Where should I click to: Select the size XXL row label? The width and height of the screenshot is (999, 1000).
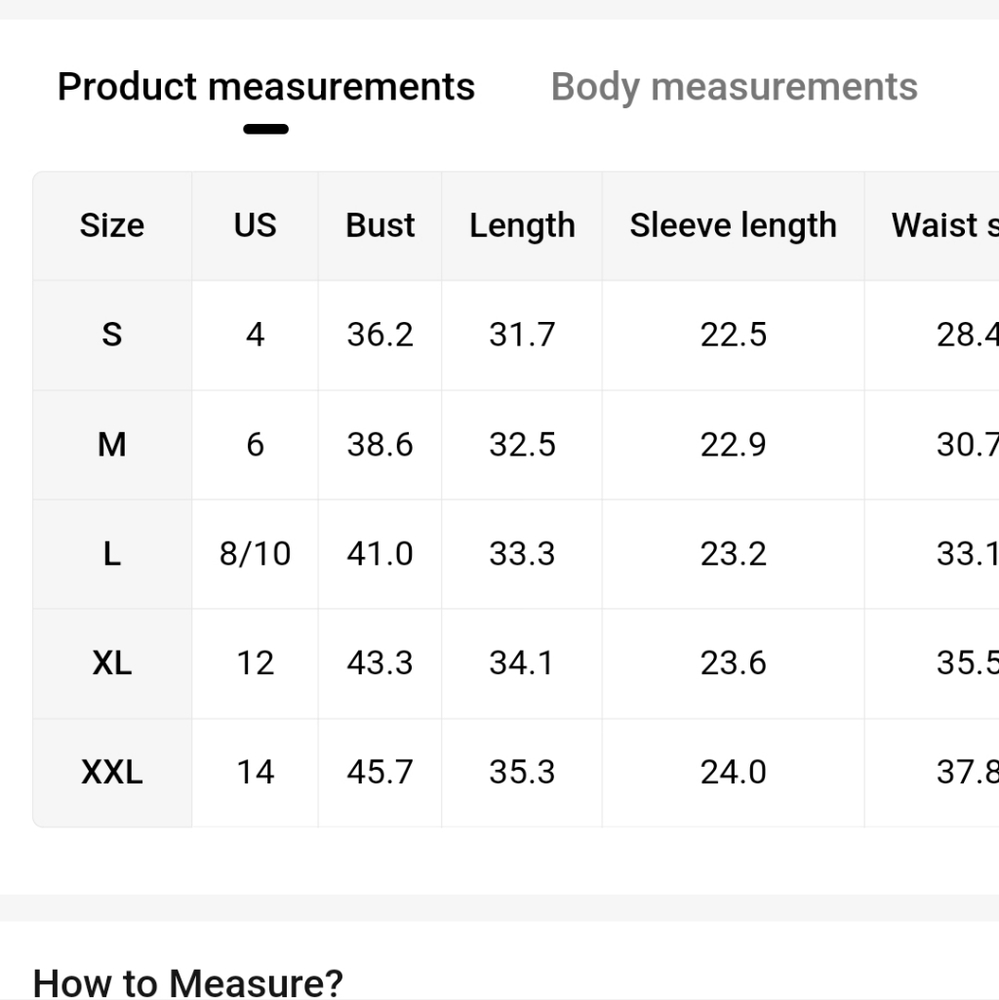tap(112, 773)
